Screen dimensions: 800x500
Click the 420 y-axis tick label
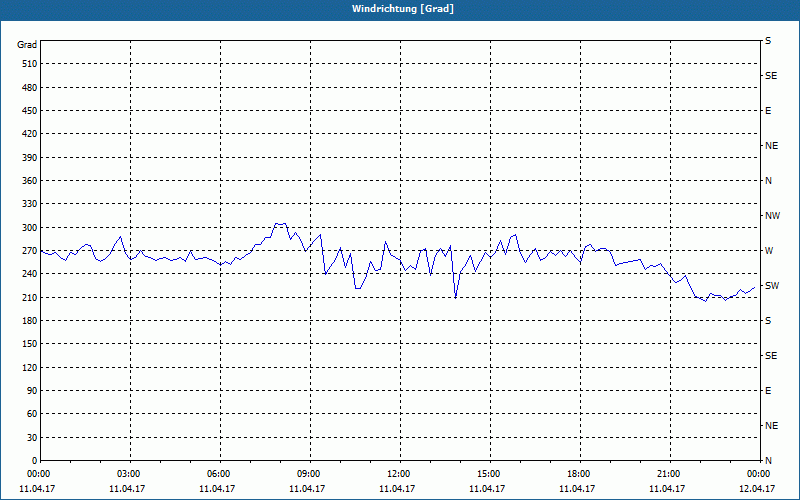click(x=30, y=134)
